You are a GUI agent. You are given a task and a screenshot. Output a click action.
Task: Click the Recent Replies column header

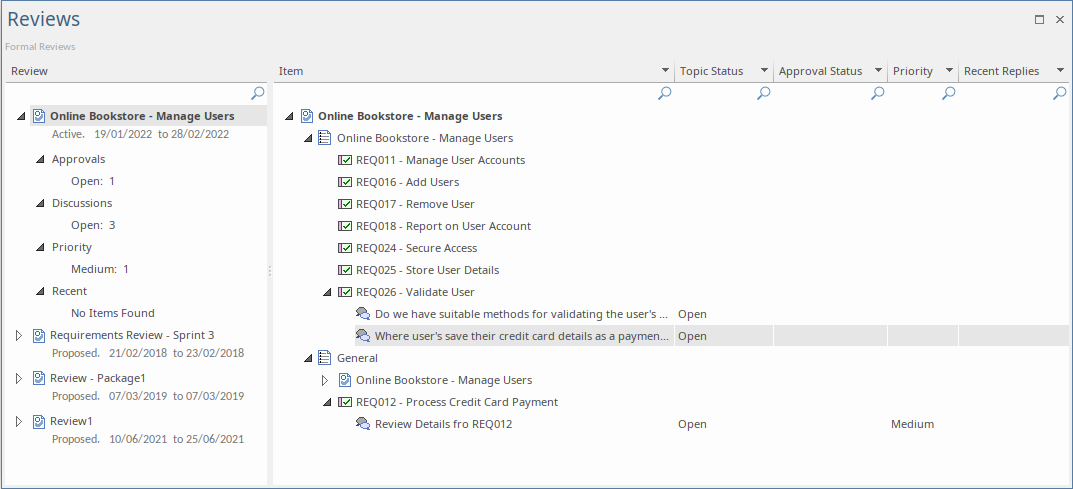coord(1001,71)
